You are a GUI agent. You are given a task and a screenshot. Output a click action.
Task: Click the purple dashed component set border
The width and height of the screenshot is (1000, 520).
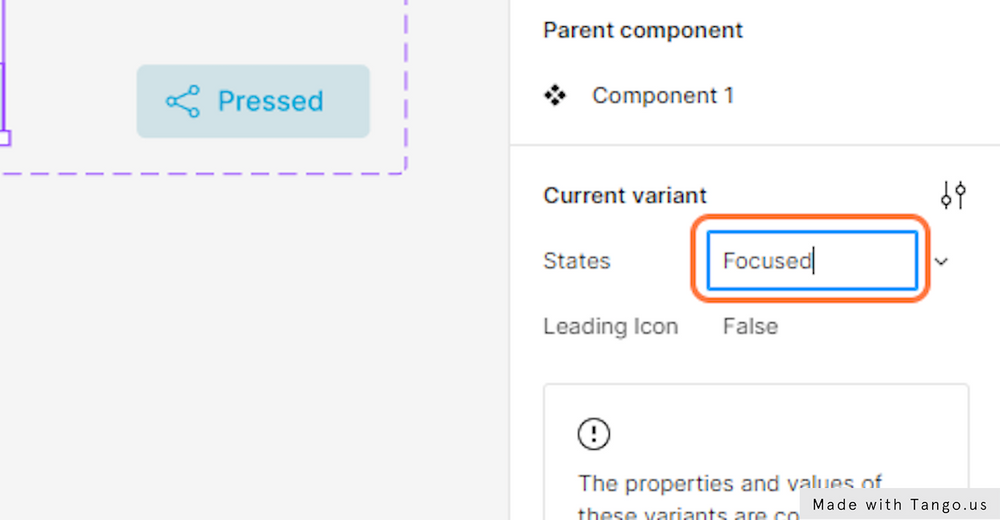click(x=406, y=86)
